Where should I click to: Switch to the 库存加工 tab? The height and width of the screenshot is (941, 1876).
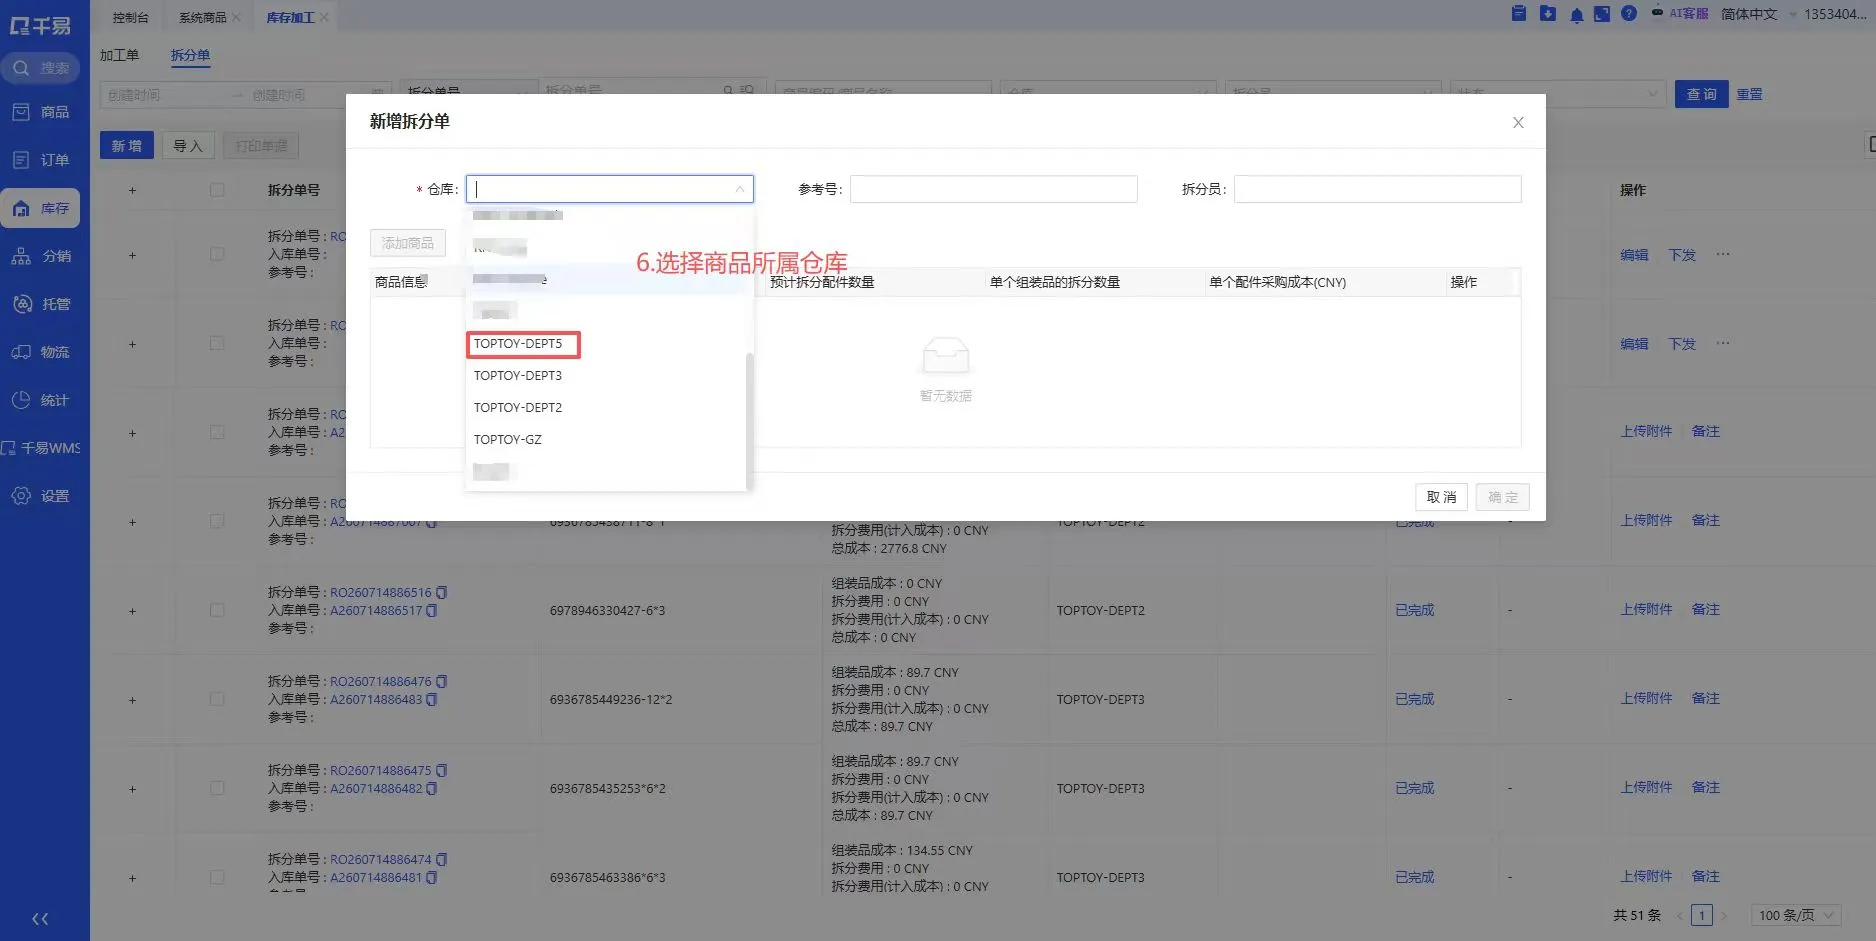point(290,18)
